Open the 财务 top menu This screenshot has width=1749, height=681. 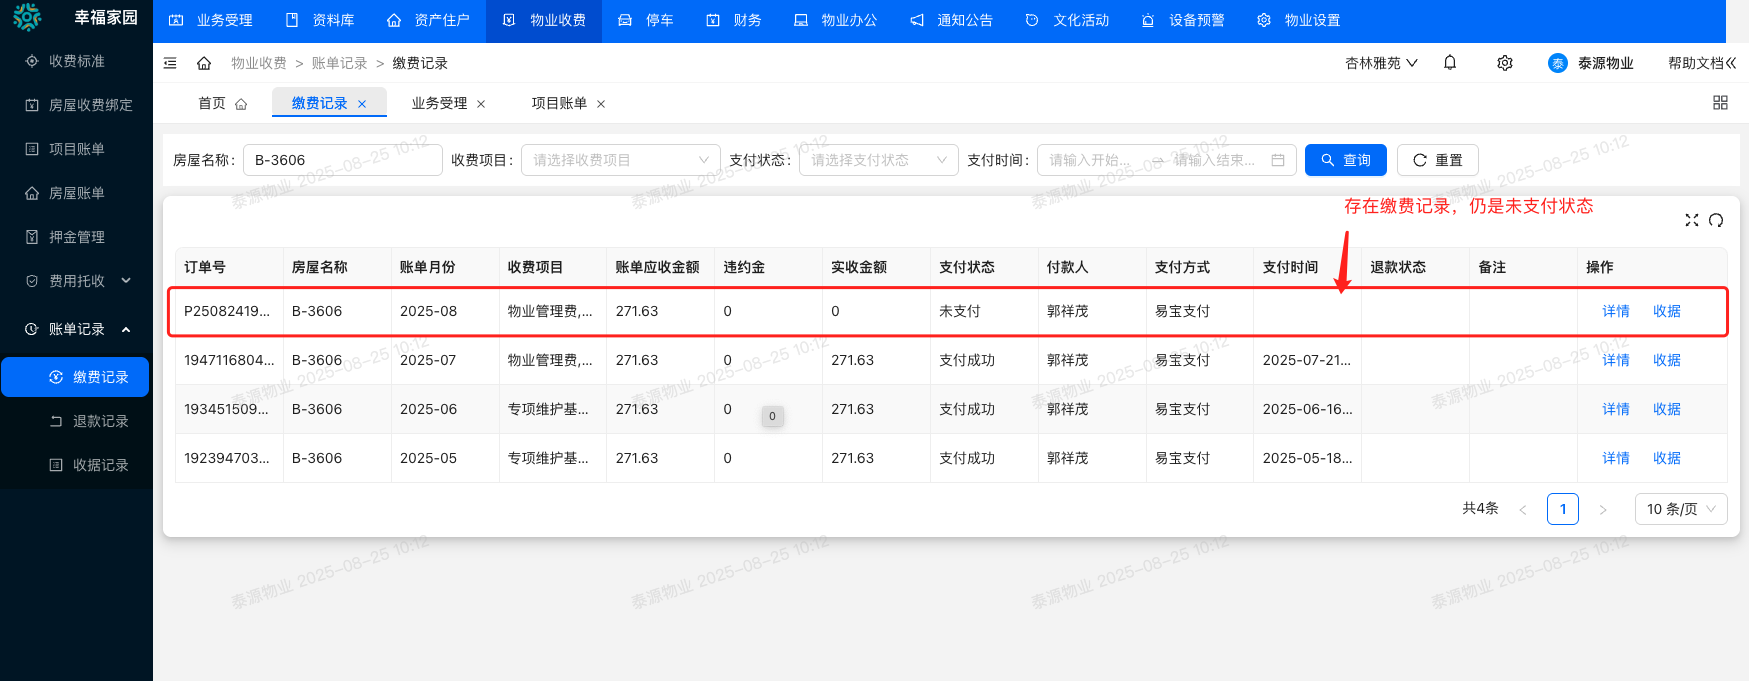[734, 20]
